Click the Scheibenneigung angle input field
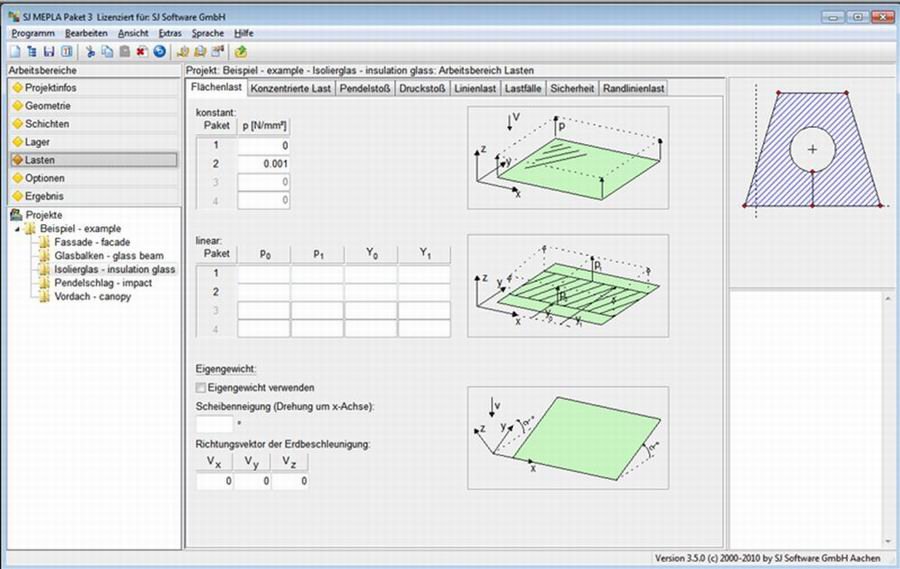 (215, 424)
